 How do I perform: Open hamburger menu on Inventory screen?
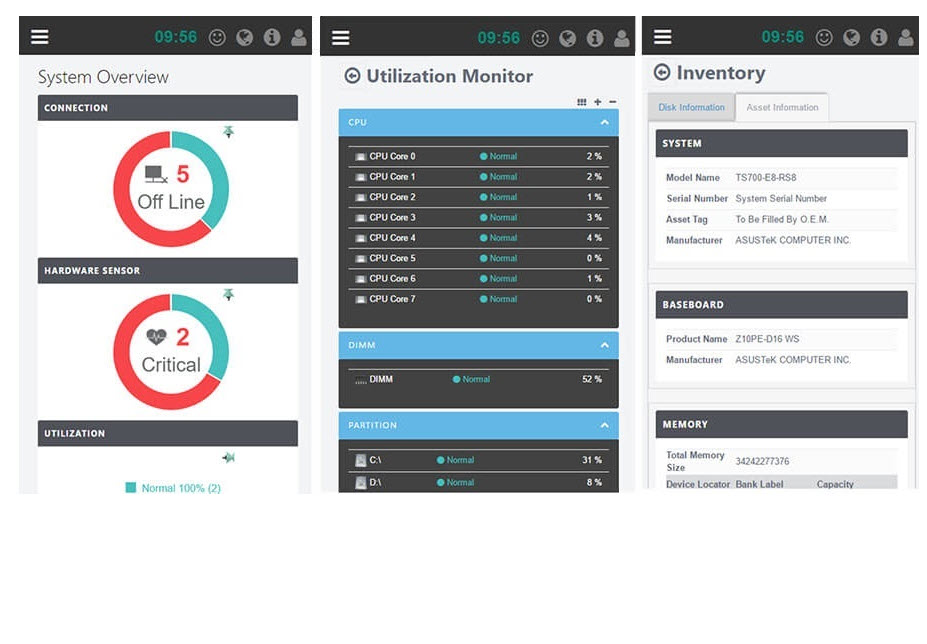click(662, 37)
